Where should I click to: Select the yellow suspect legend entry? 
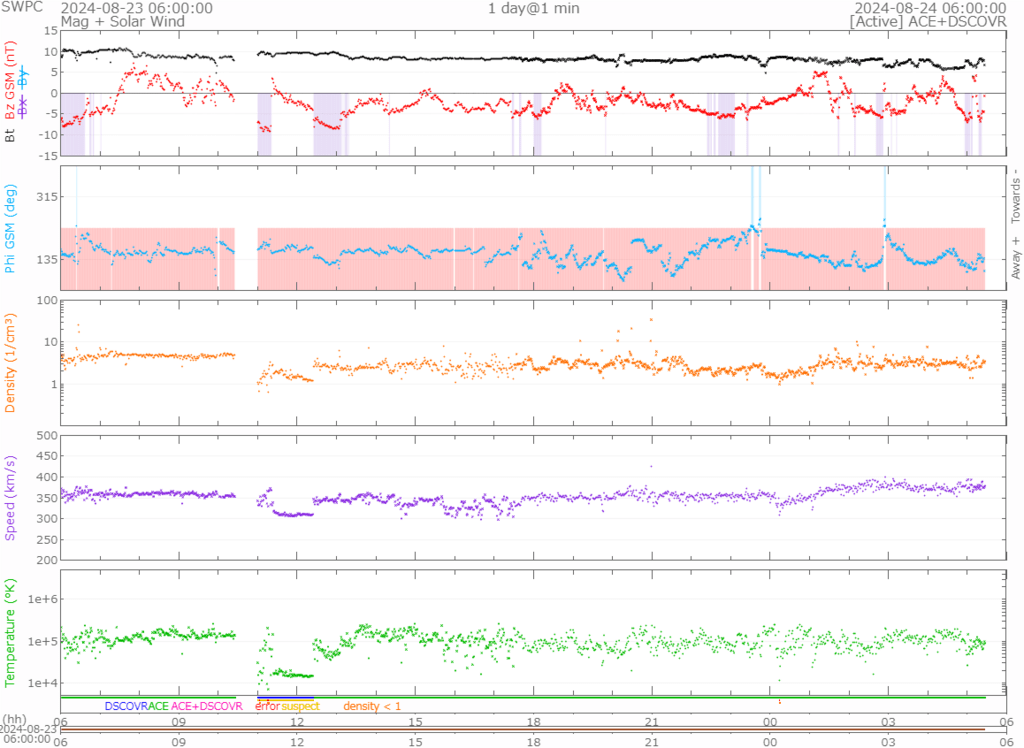[300, 706]
